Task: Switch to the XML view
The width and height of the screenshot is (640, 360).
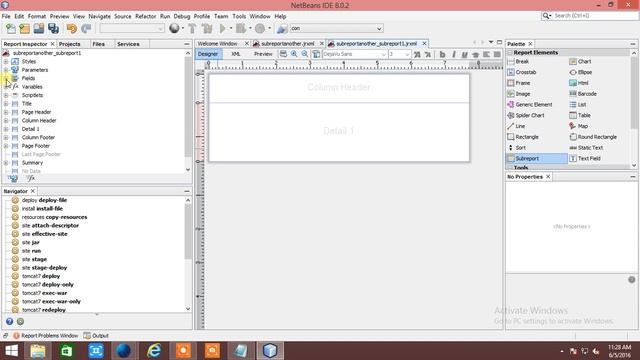Action: tap(236, 54)
